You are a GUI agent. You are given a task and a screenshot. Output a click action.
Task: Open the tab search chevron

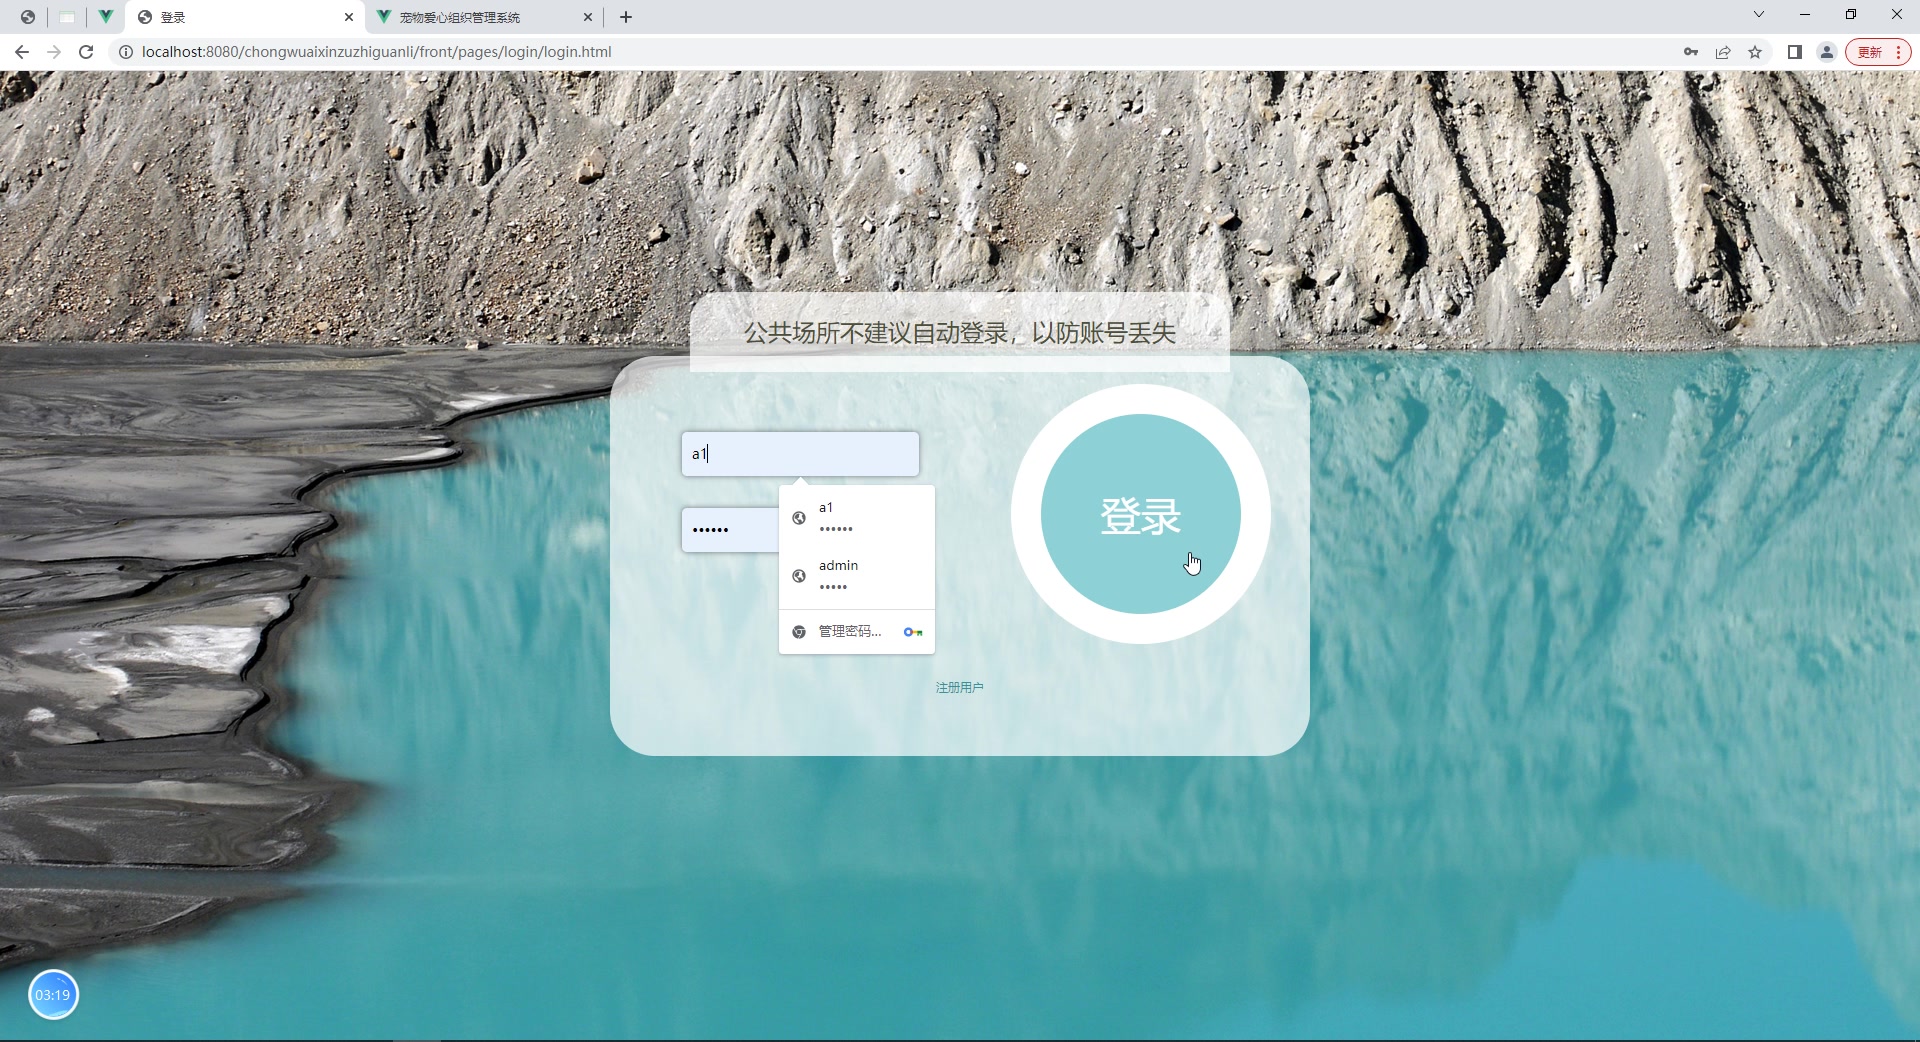1758,13
